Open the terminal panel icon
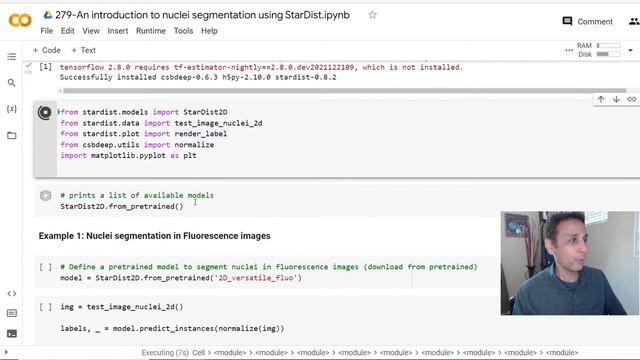The width and height of the screenshot is (640, 360). click(x=11, y=333)
